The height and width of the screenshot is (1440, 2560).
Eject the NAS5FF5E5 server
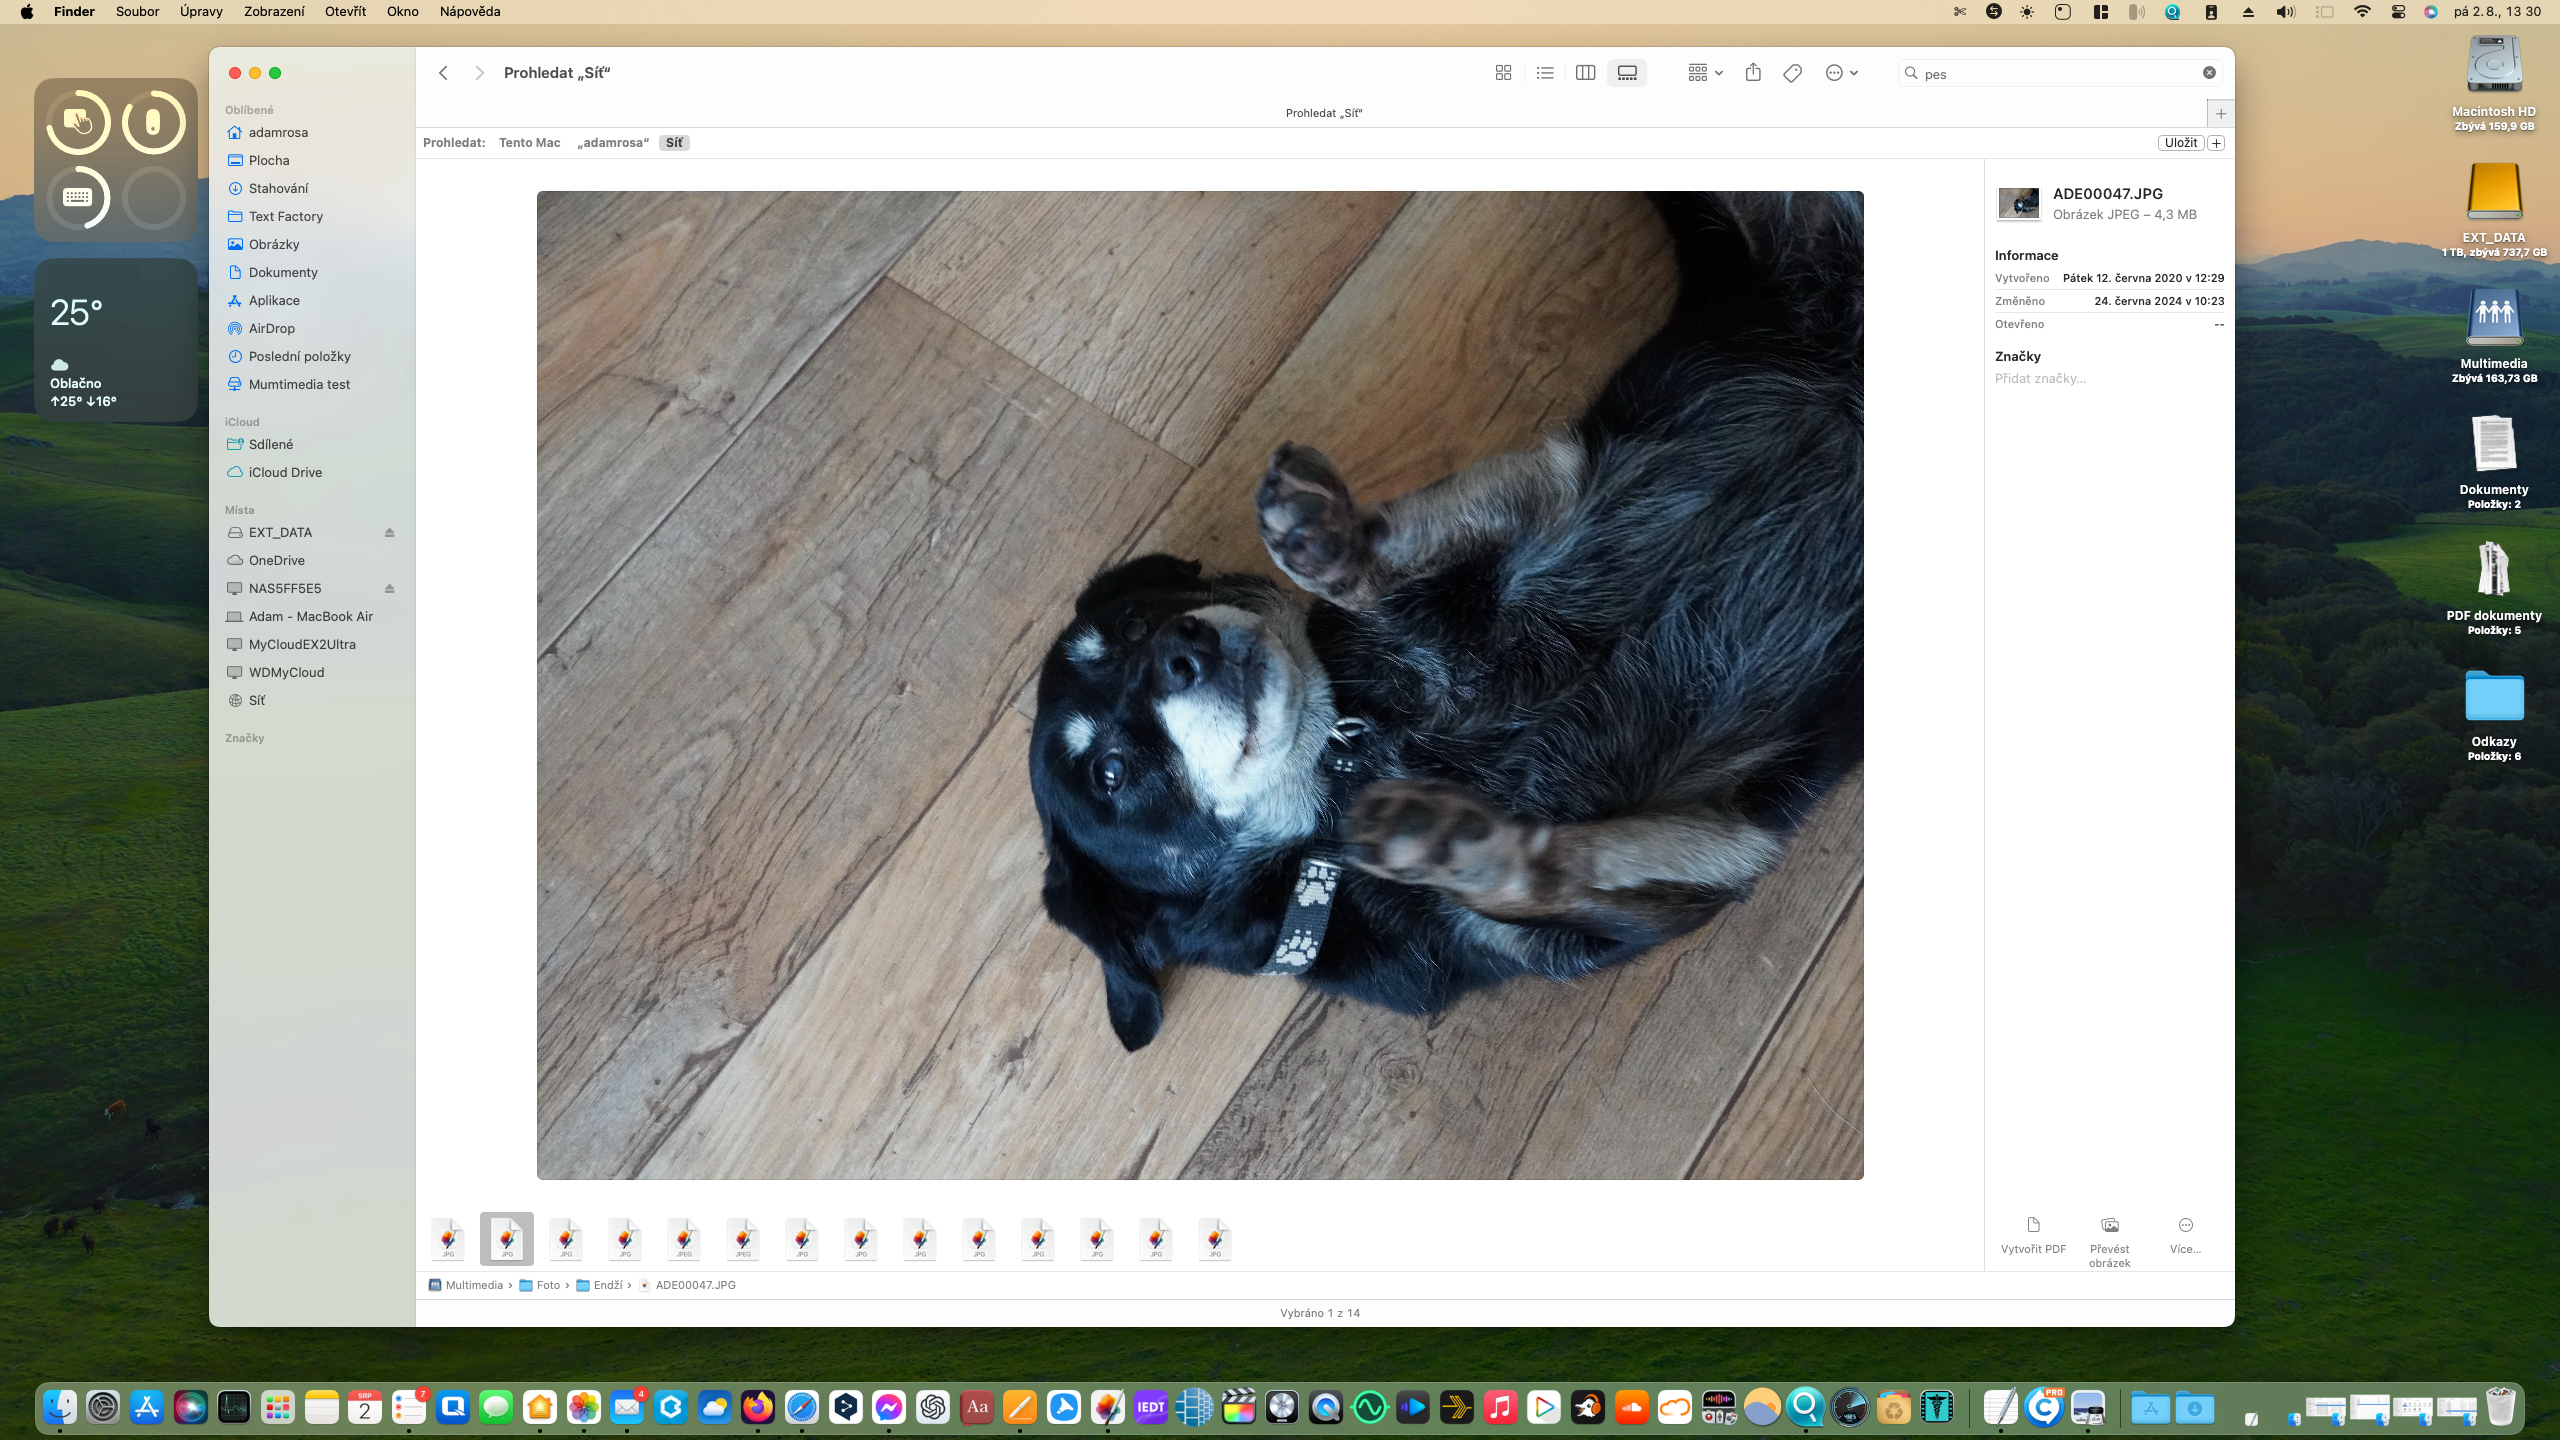click(390, 589)
